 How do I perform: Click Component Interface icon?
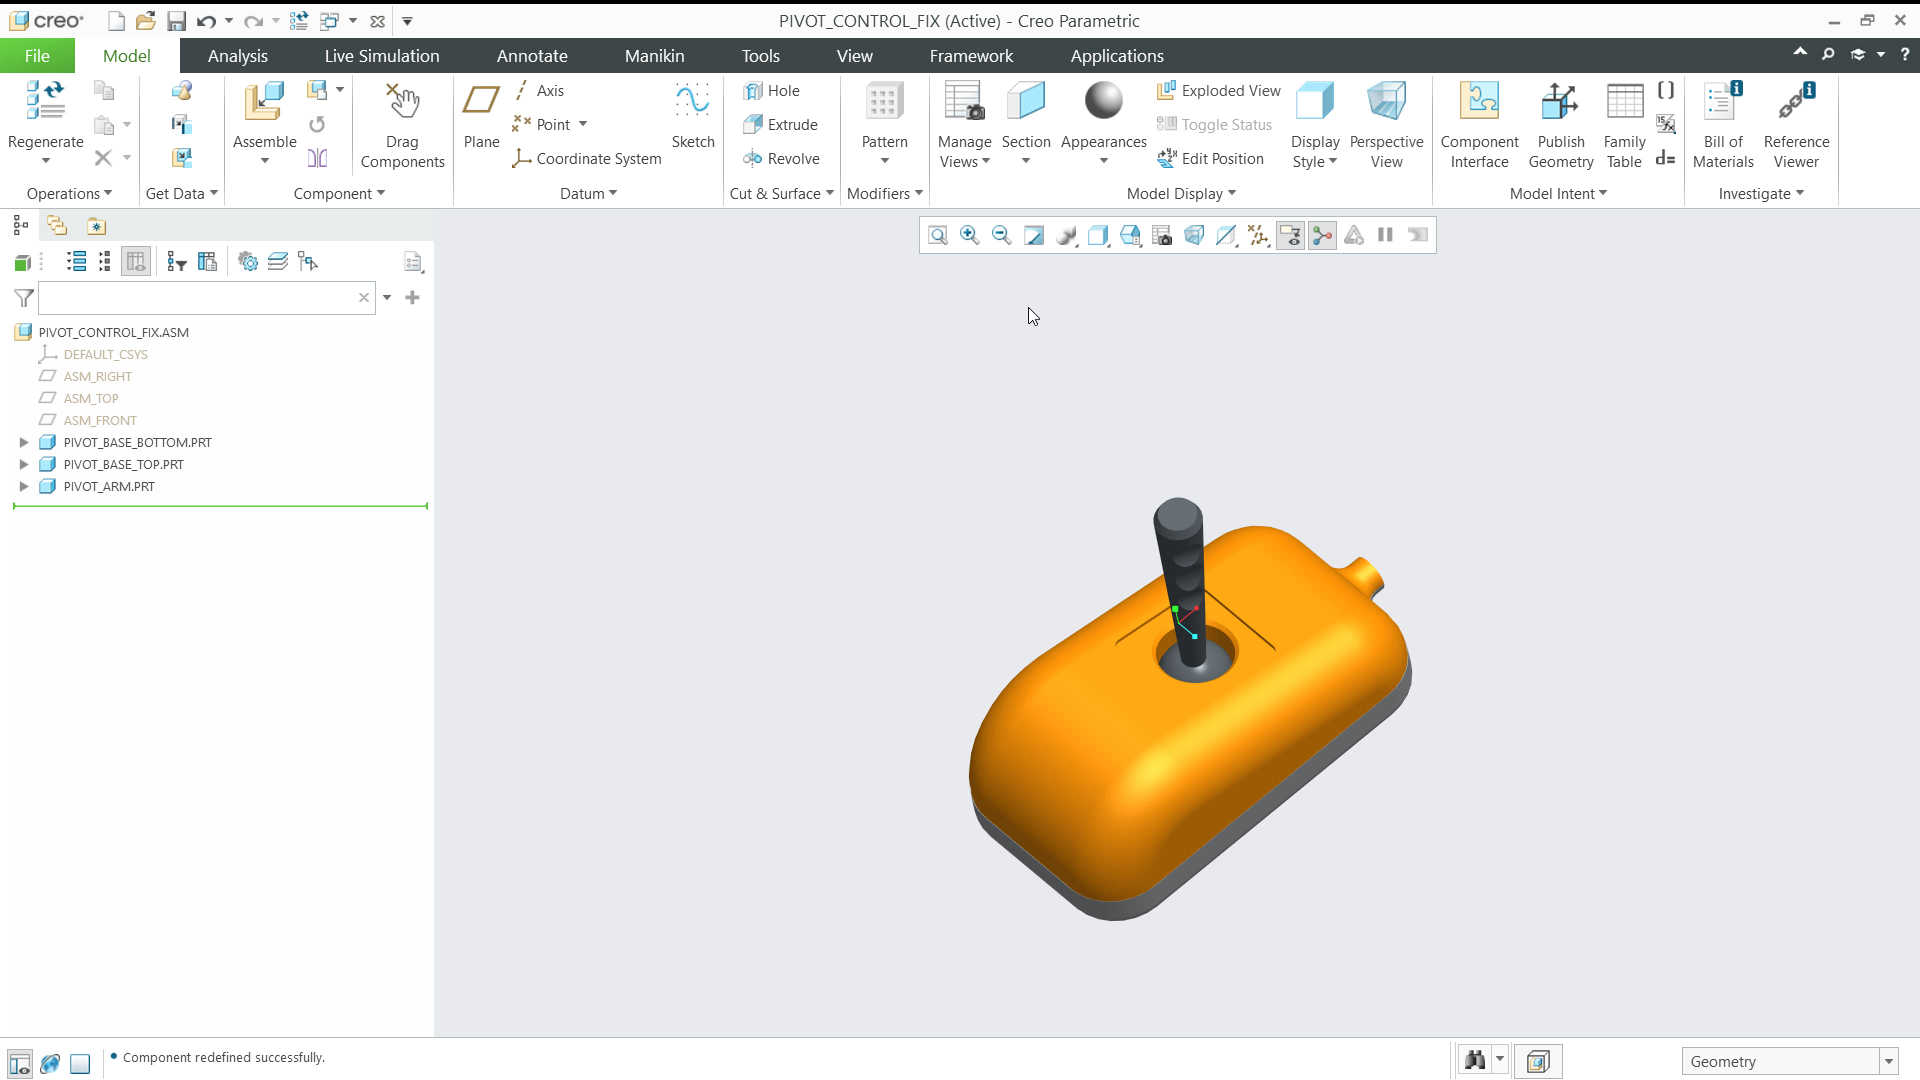click(x=1479, y=101)
